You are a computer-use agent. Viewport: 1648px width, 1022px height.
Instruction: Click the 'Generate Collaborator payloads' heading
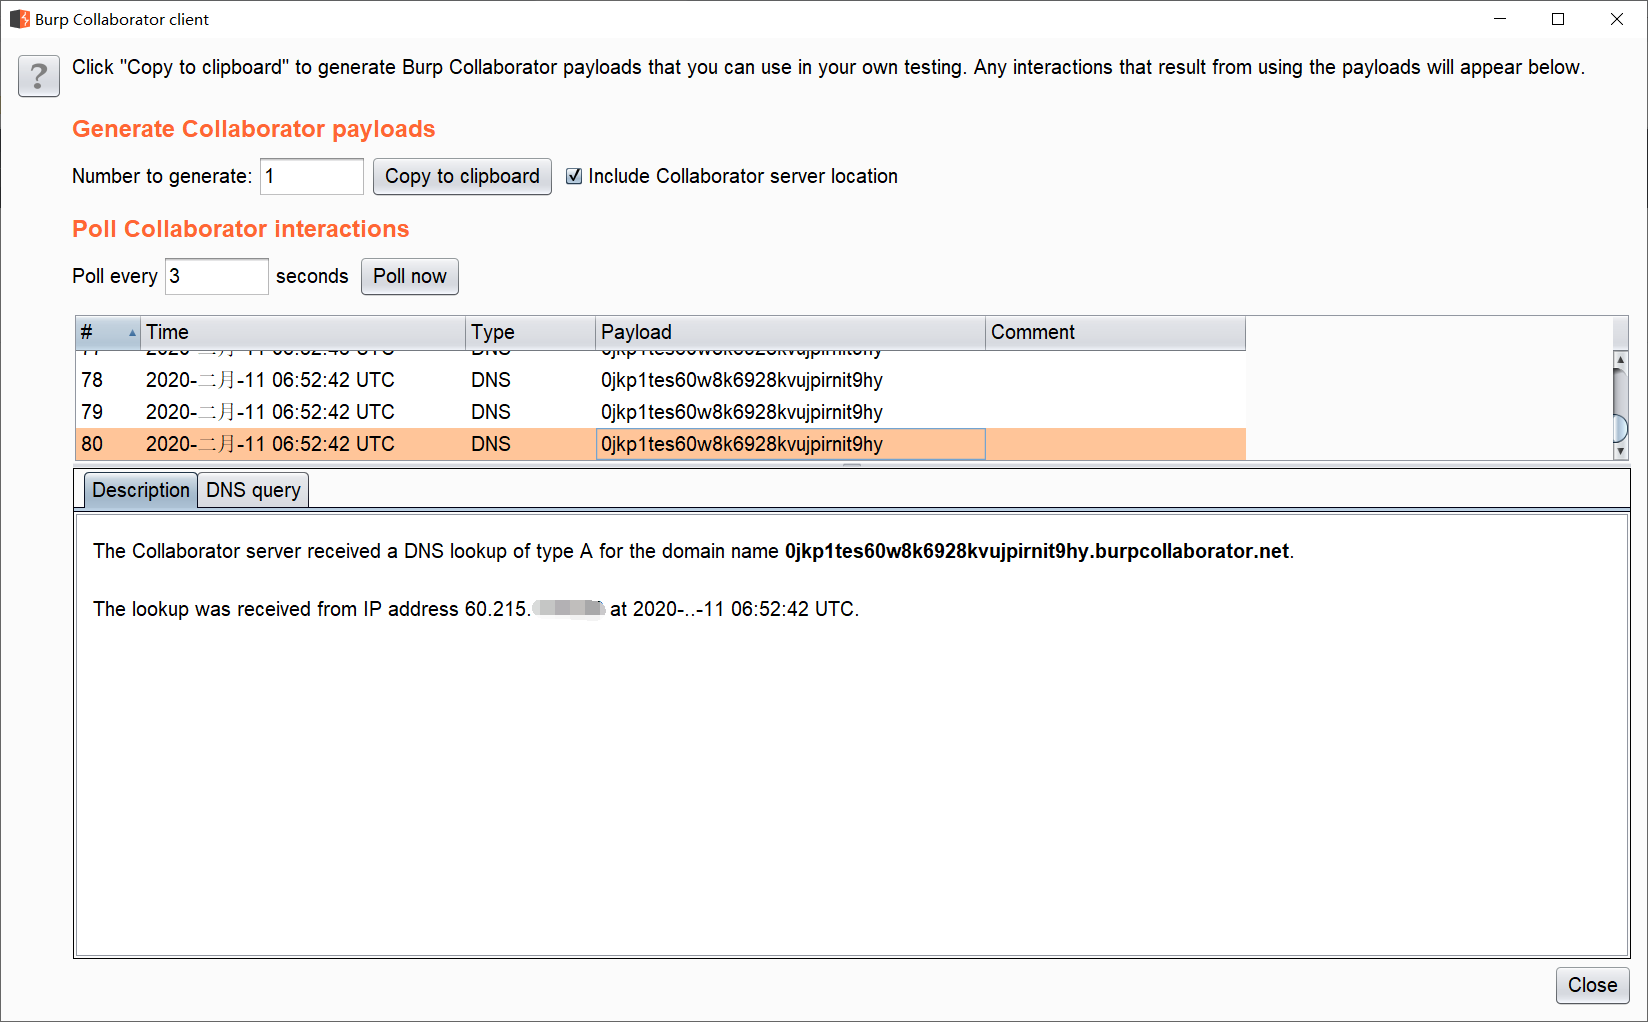(254, 129)
